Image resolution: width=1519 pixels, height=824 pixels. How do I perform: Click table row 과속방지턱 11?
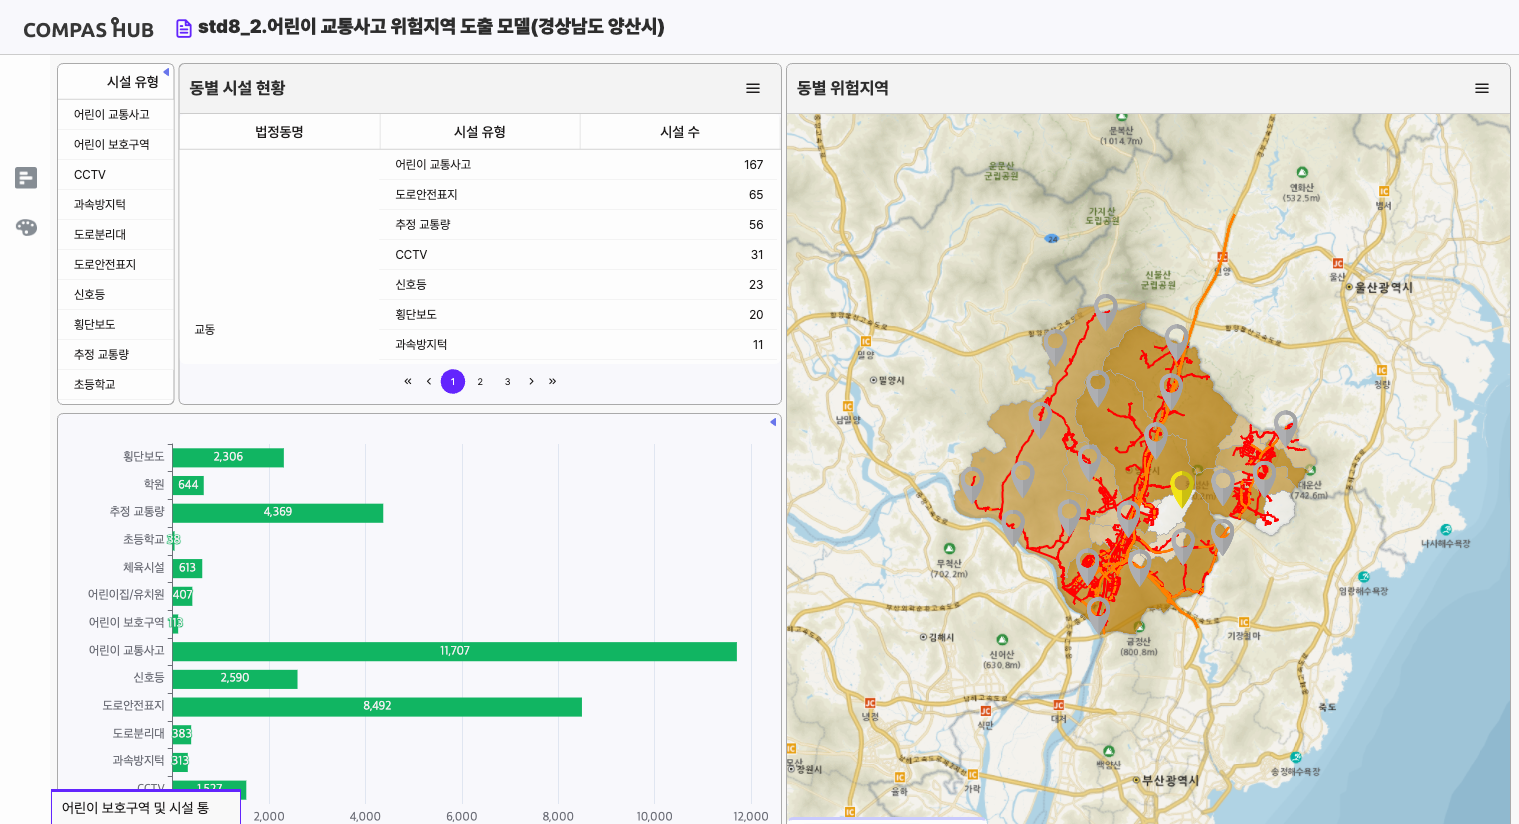tap(579, 344)
